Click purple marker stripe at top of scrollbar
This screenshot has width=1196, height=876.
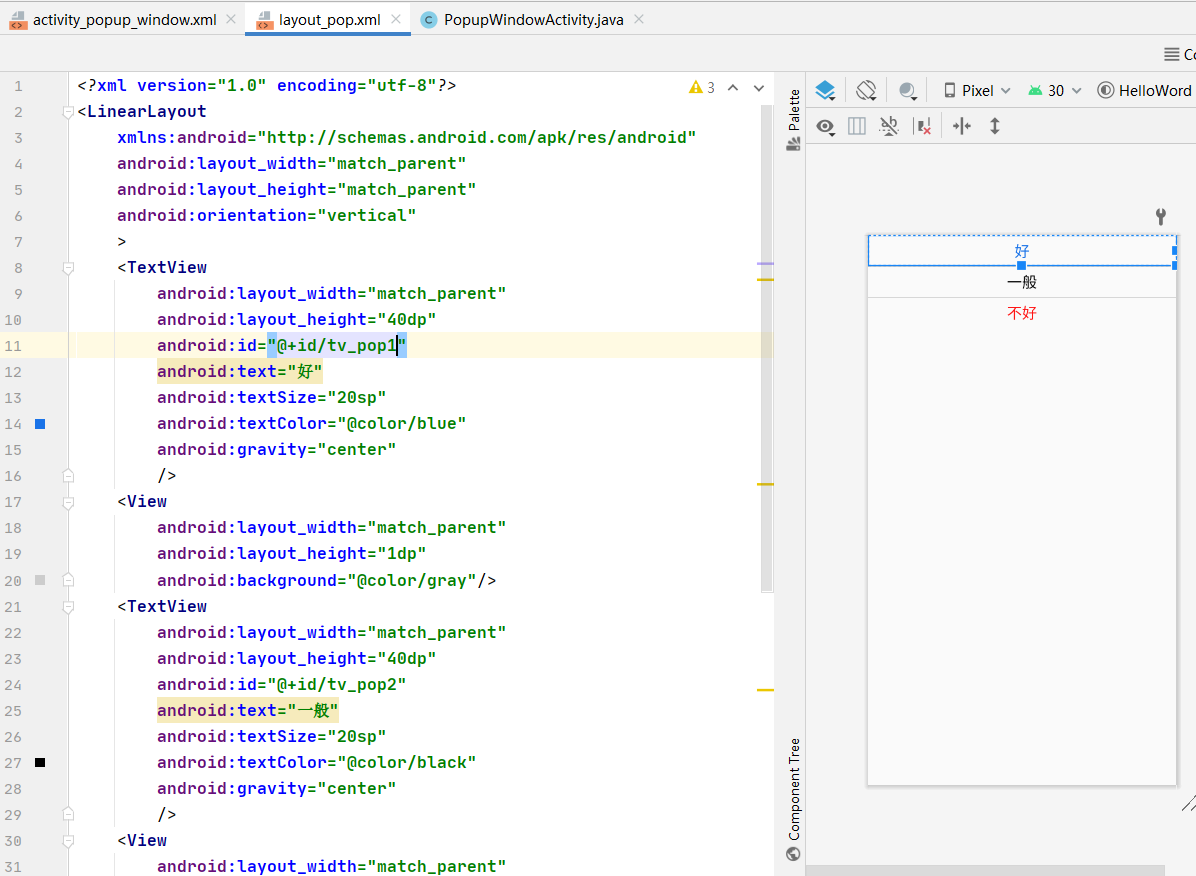tap(765, 263)
